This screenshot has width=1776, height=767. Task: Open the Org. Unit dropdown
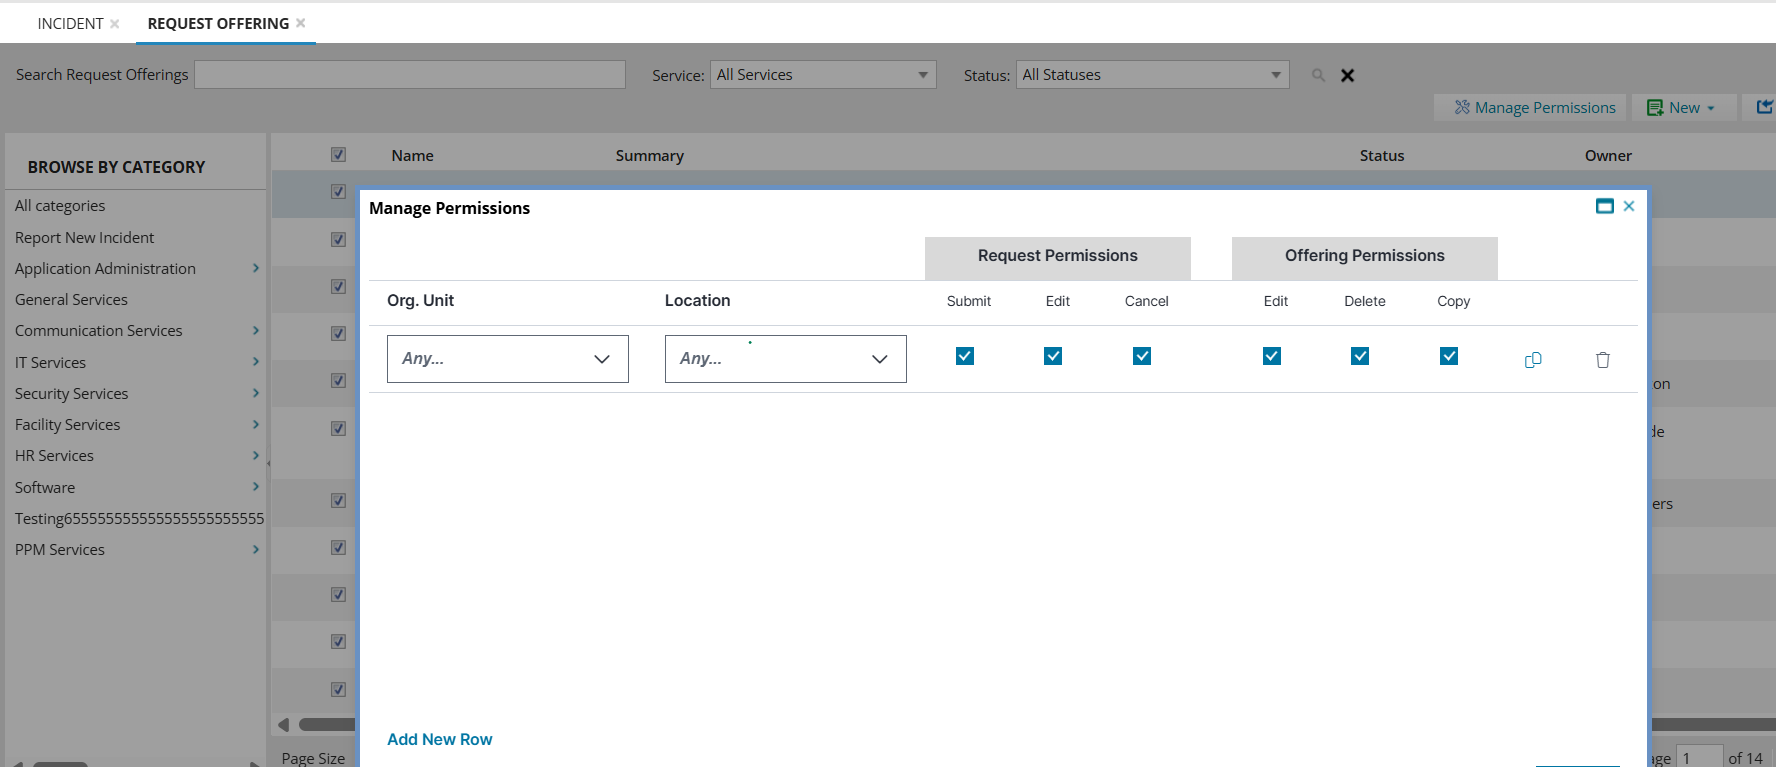point(507,359)
